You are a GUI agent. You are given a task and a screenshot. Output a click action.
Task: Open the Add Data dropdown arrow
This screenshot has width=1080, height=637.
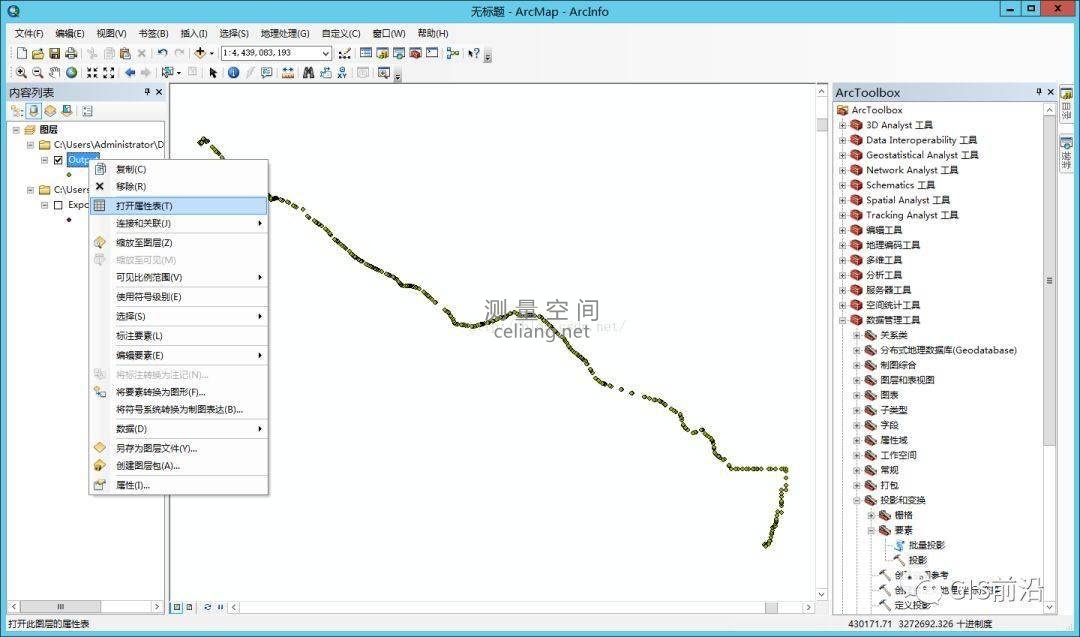211,53
